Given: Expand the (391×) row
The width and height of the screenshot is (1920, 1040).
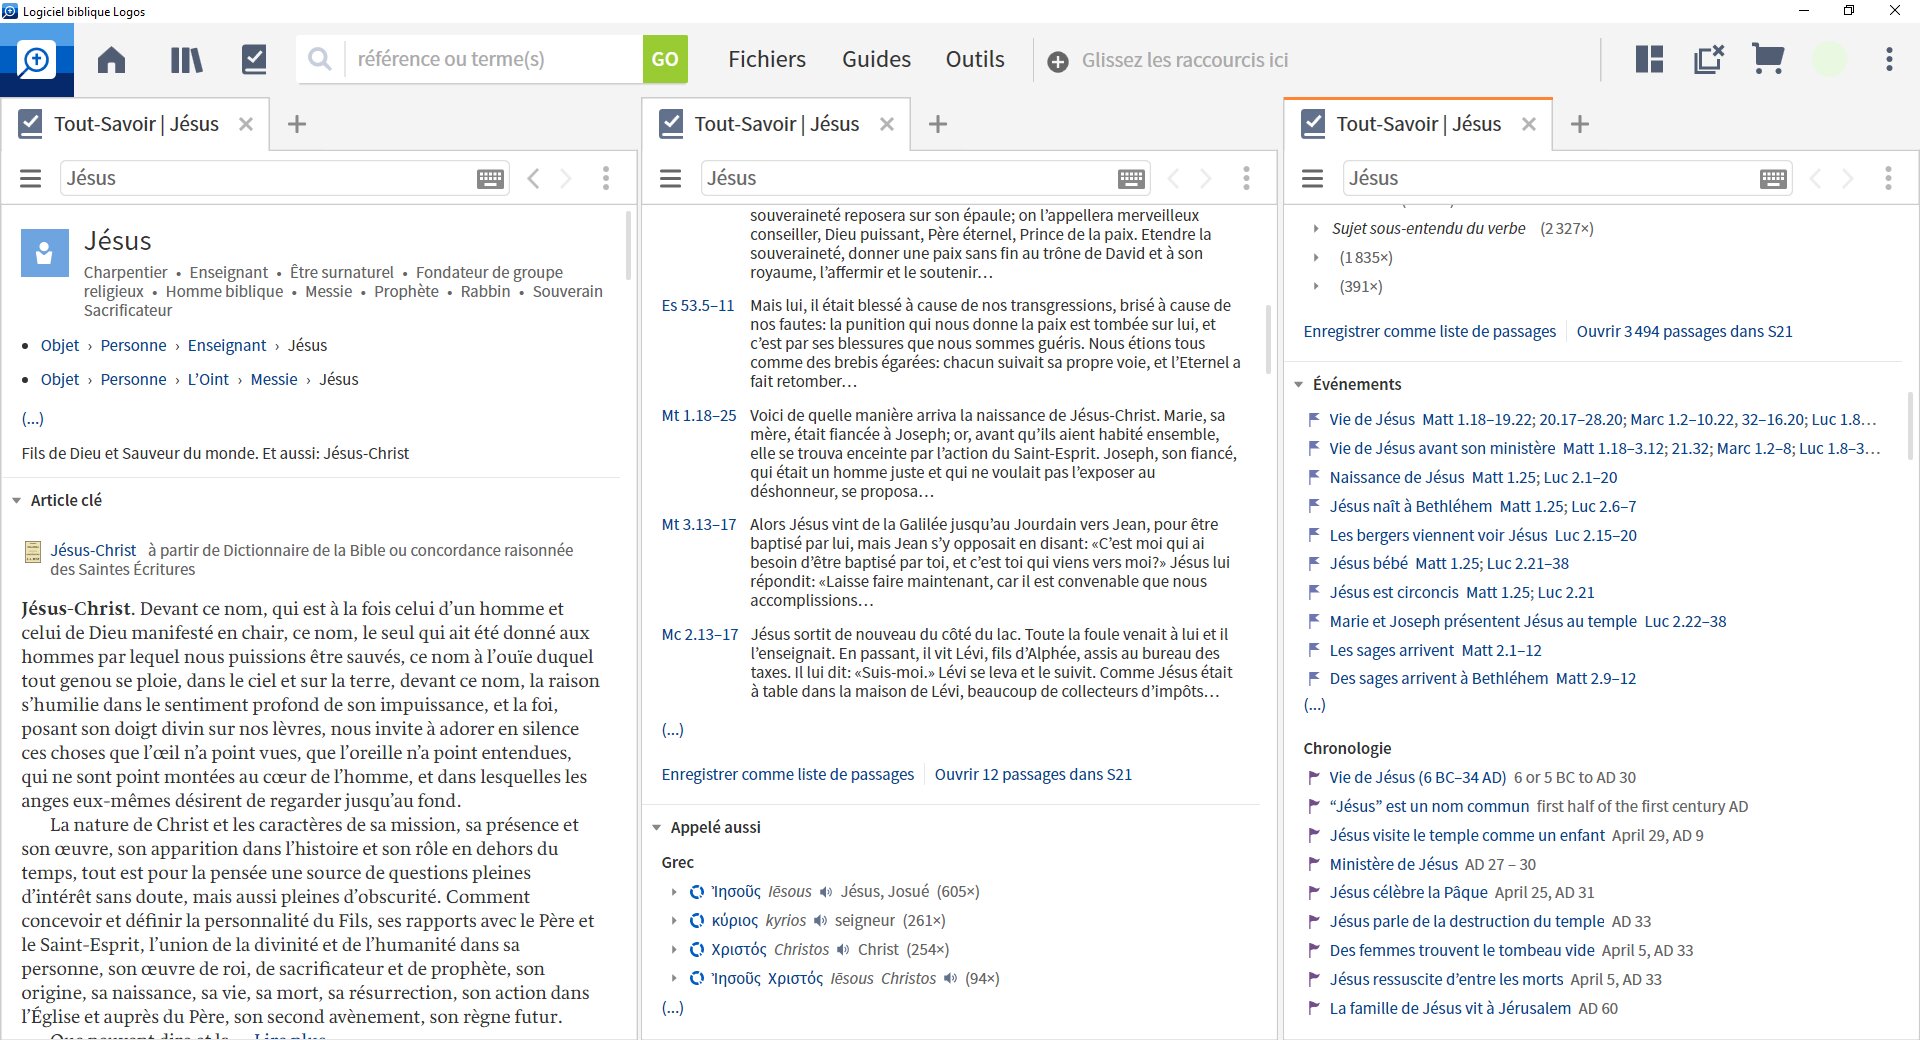Looking at the screenshot, I should [1316, 286].
